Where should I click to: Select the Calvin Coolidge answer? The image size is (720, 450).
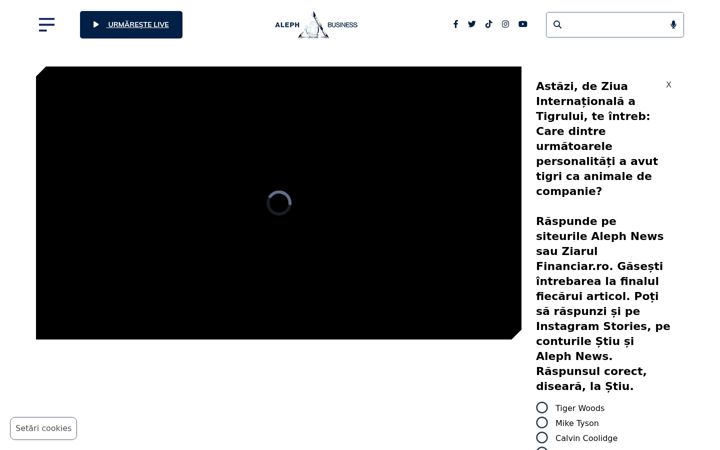click(x=542, y=438)
